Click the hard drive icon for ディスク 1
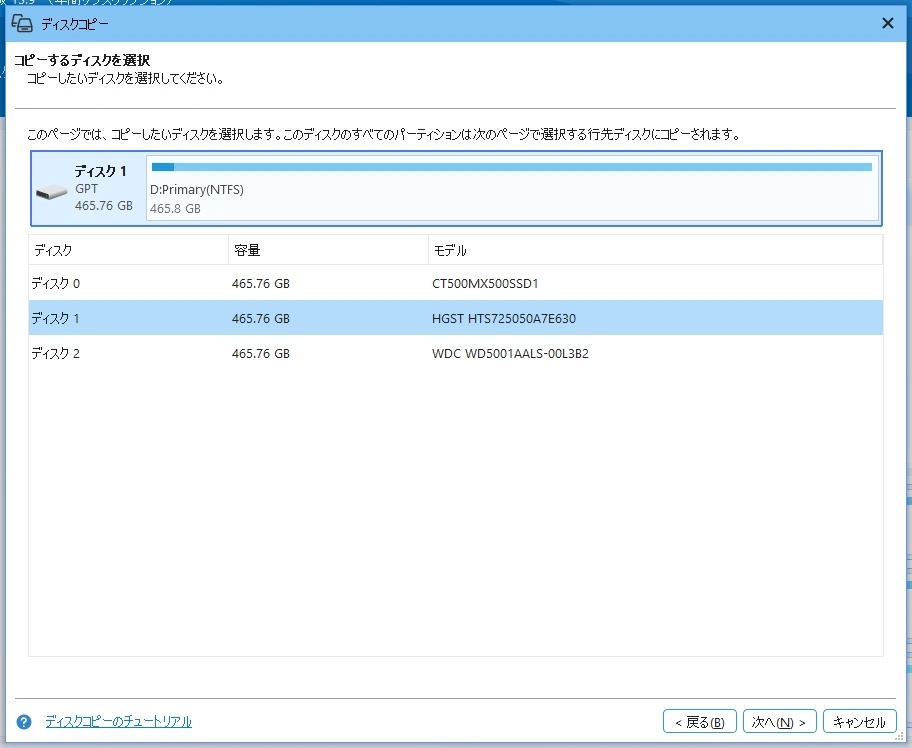 coord(51,191)
